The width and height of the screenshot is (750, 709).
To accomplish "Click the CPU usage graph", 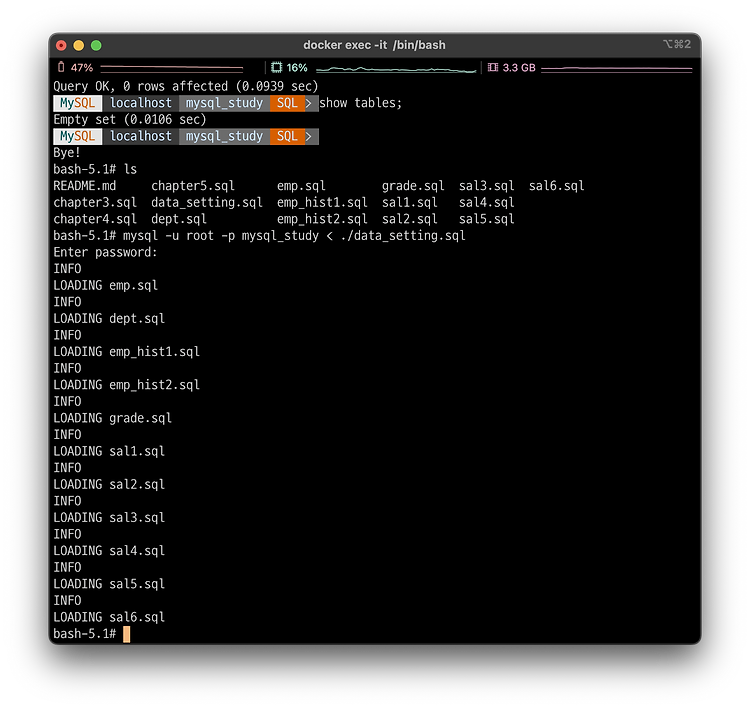I will (x=396, y=70).
